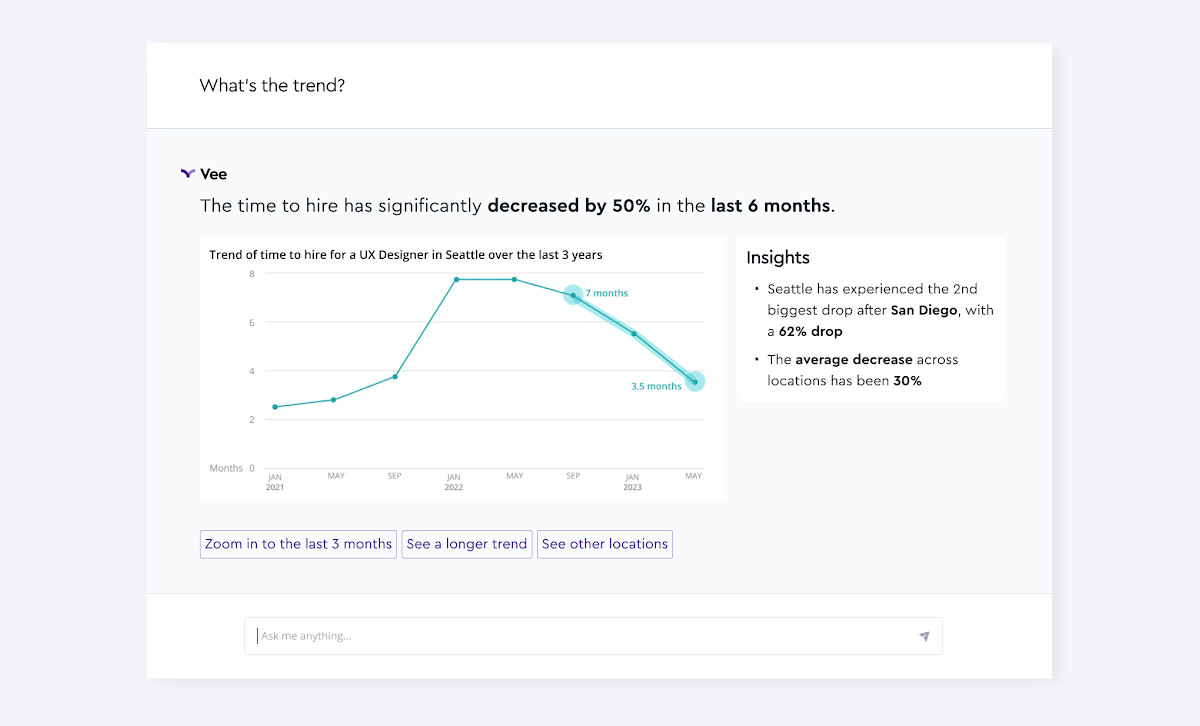Click the send arrow icon
Screen dimensions: 1200x726
(924, 636)
